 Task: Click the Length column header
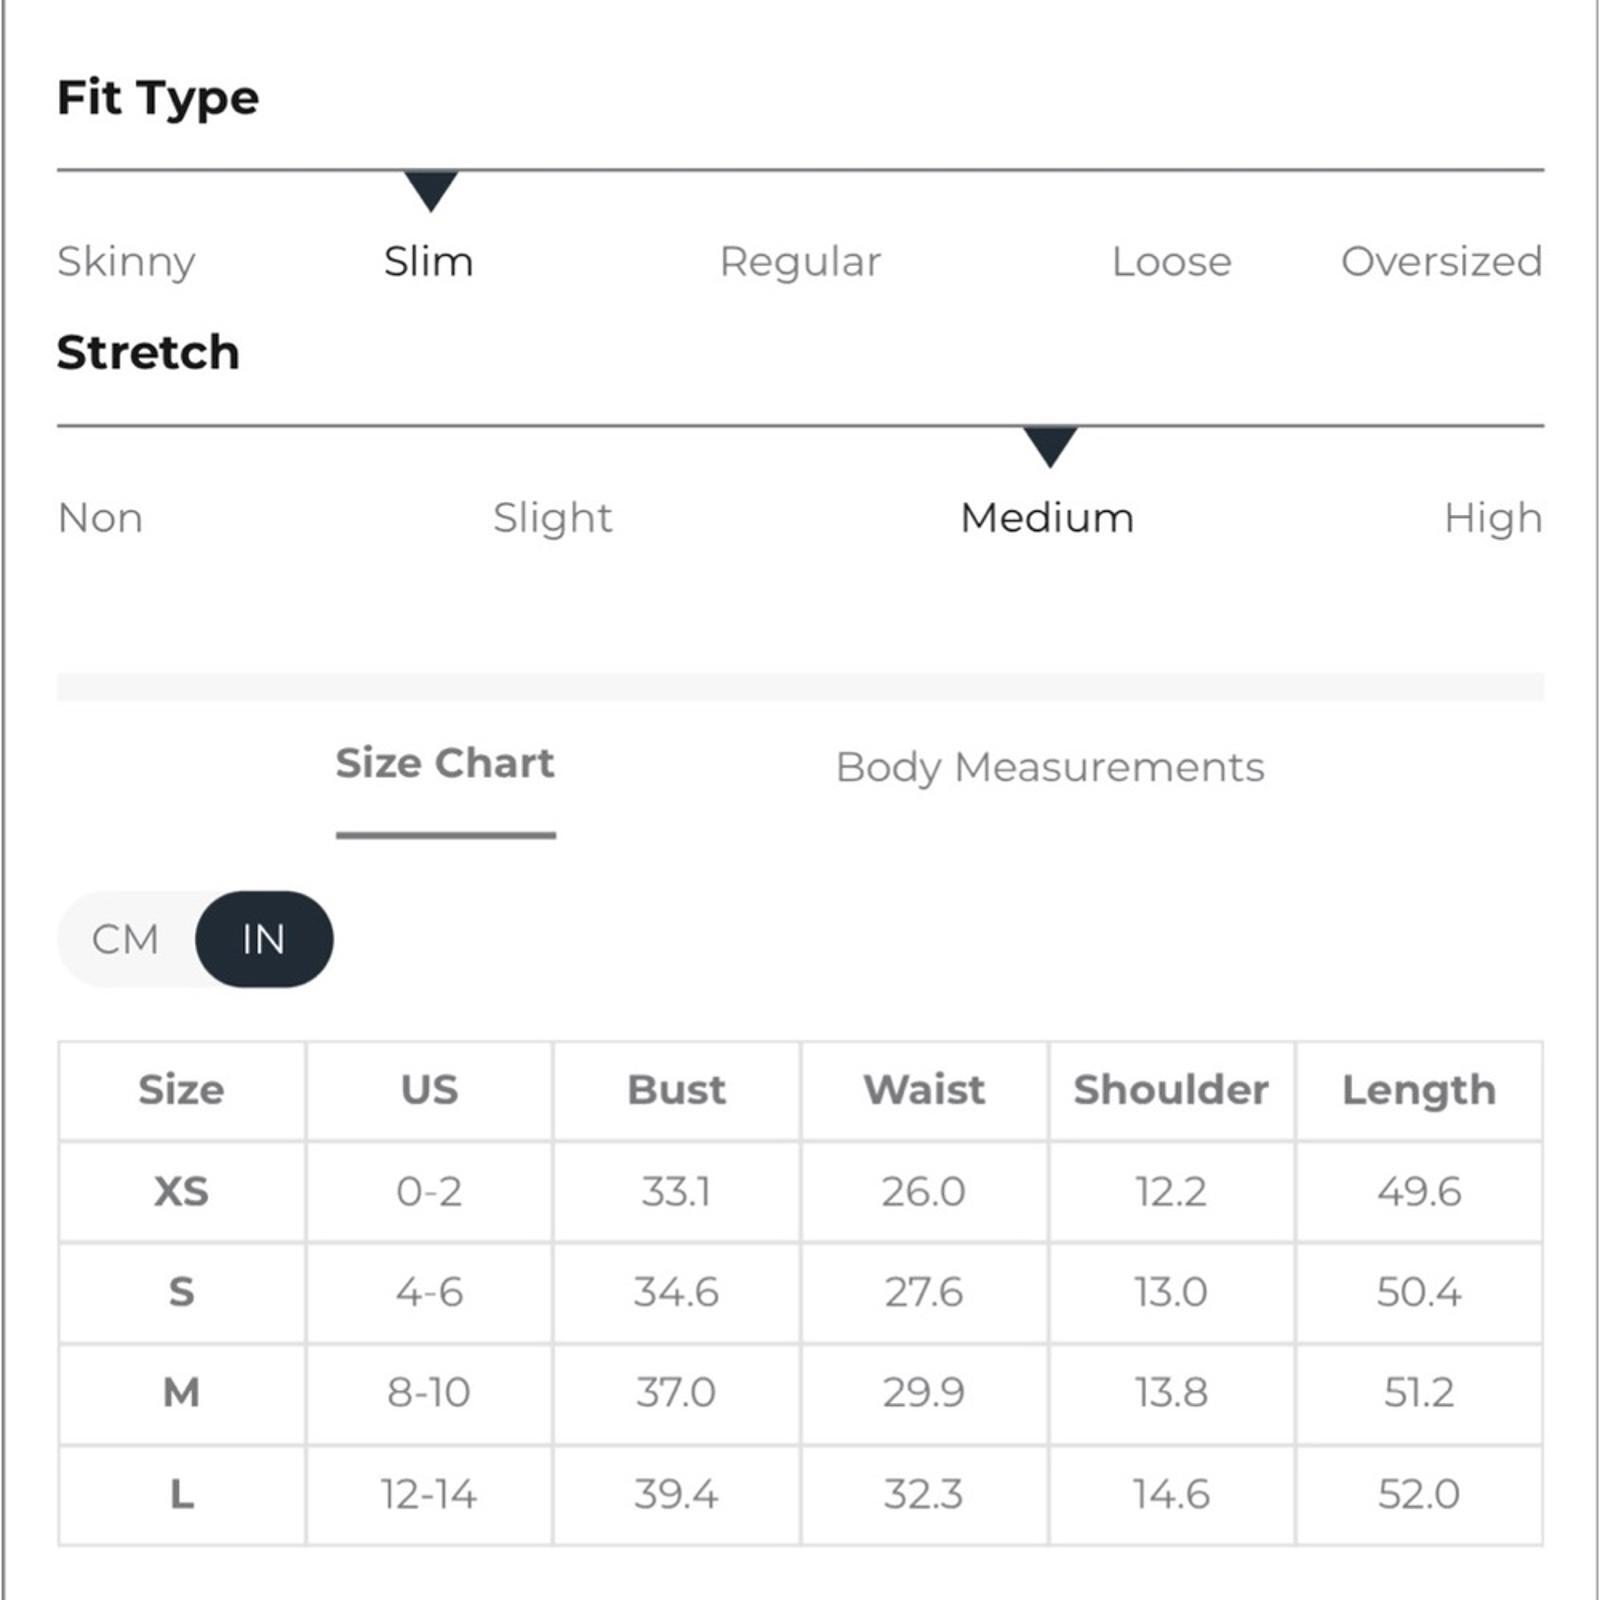tap(1419, 1090)
